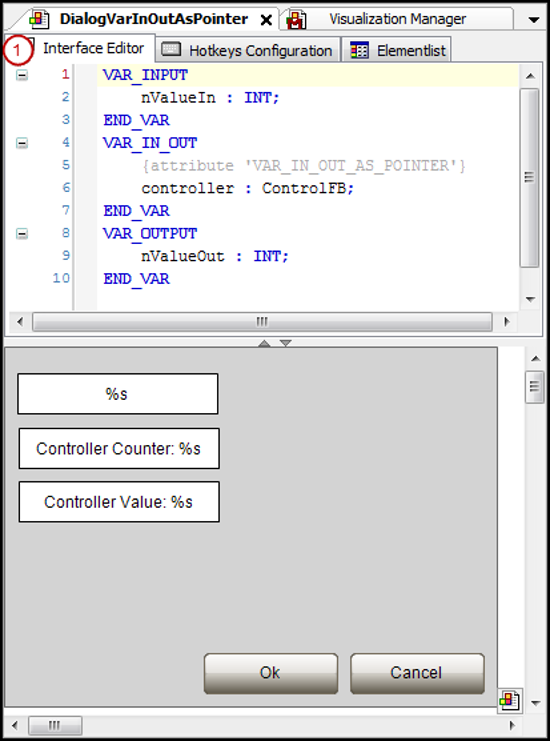Open the Hotkeys Configuration tab
550x741 pixels.
click(248, 50)
